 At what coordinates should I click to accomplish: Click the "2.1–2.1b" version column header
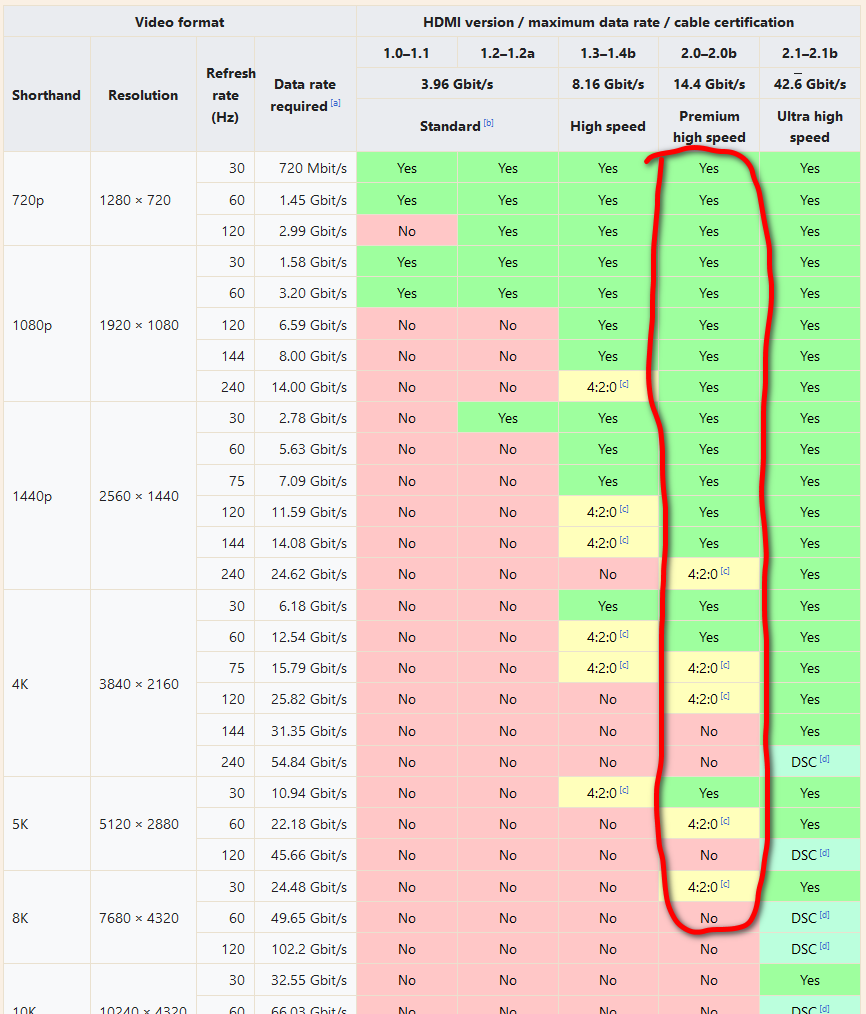pyautogui.click(x=810, y=53)
